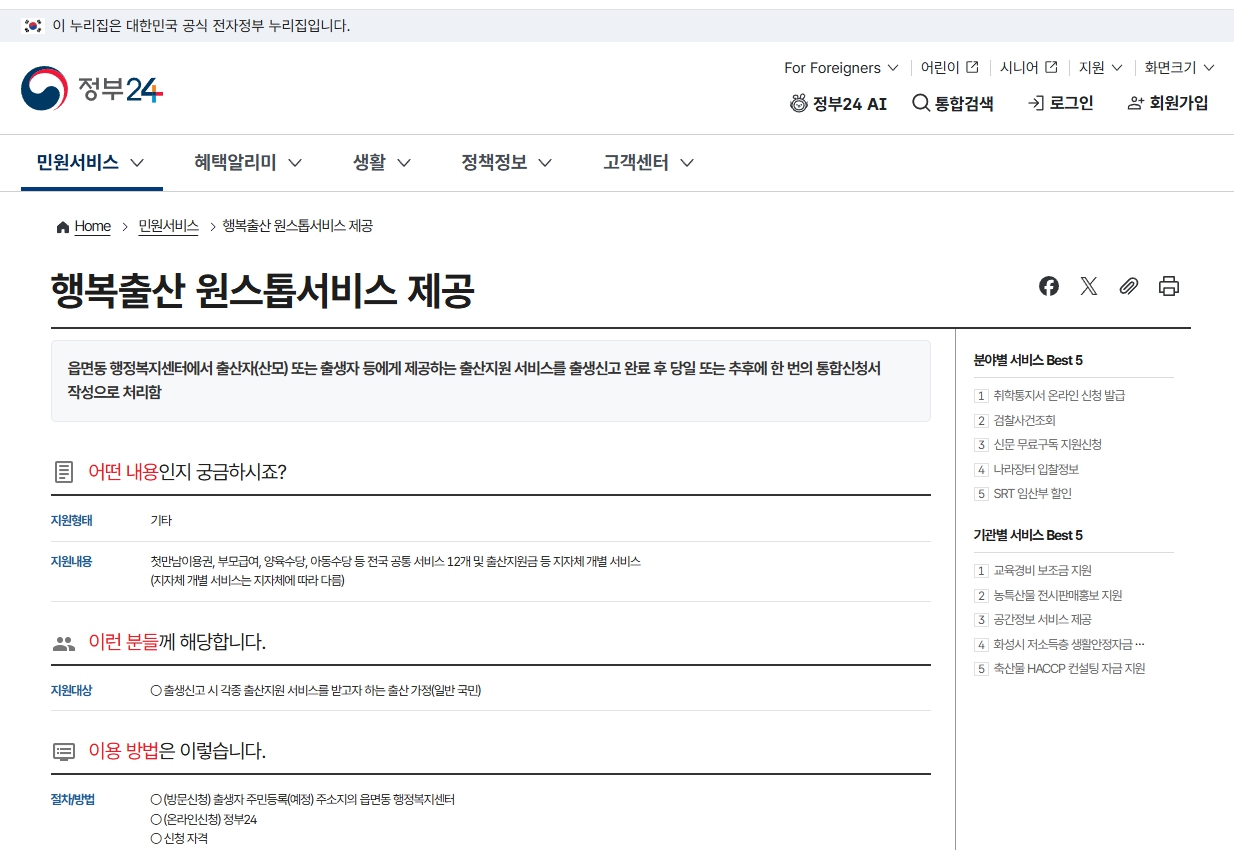Image resolution: width=1234 pixels, height=850 pixels.
Task: Open 나라장터 입찰정보 link
Action: click(x=1036, y=470)
